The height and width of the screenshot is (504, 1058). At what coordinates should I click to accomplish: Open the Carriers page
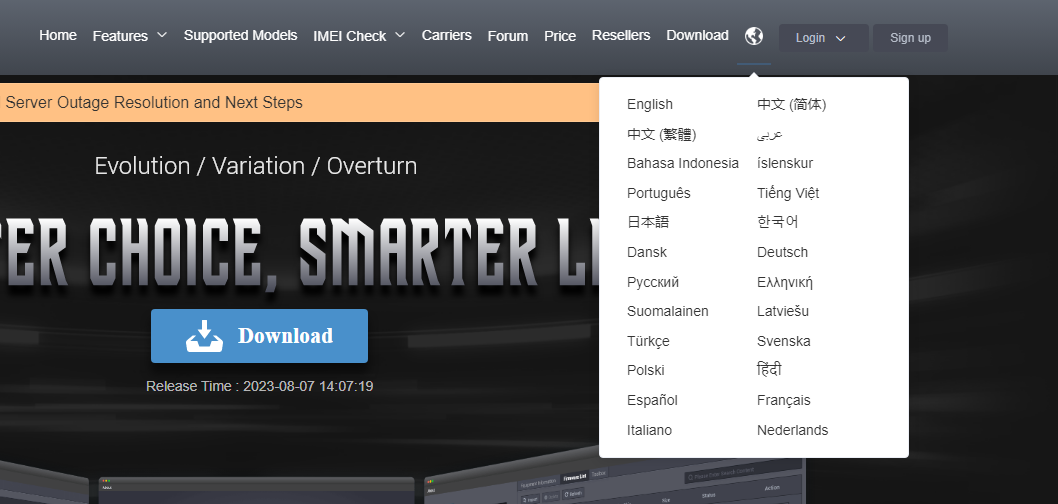point(446,35)
